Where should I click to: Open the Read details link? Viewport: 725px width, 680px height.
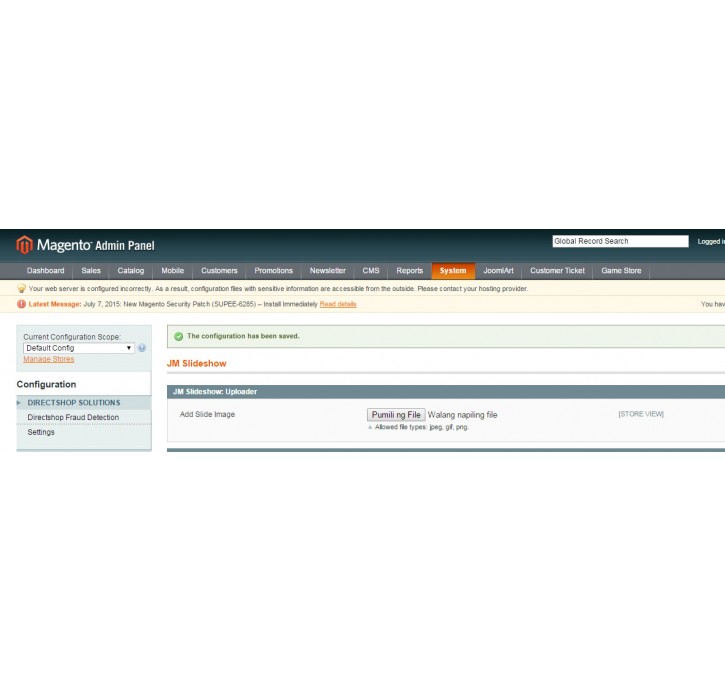coord(338,304)
